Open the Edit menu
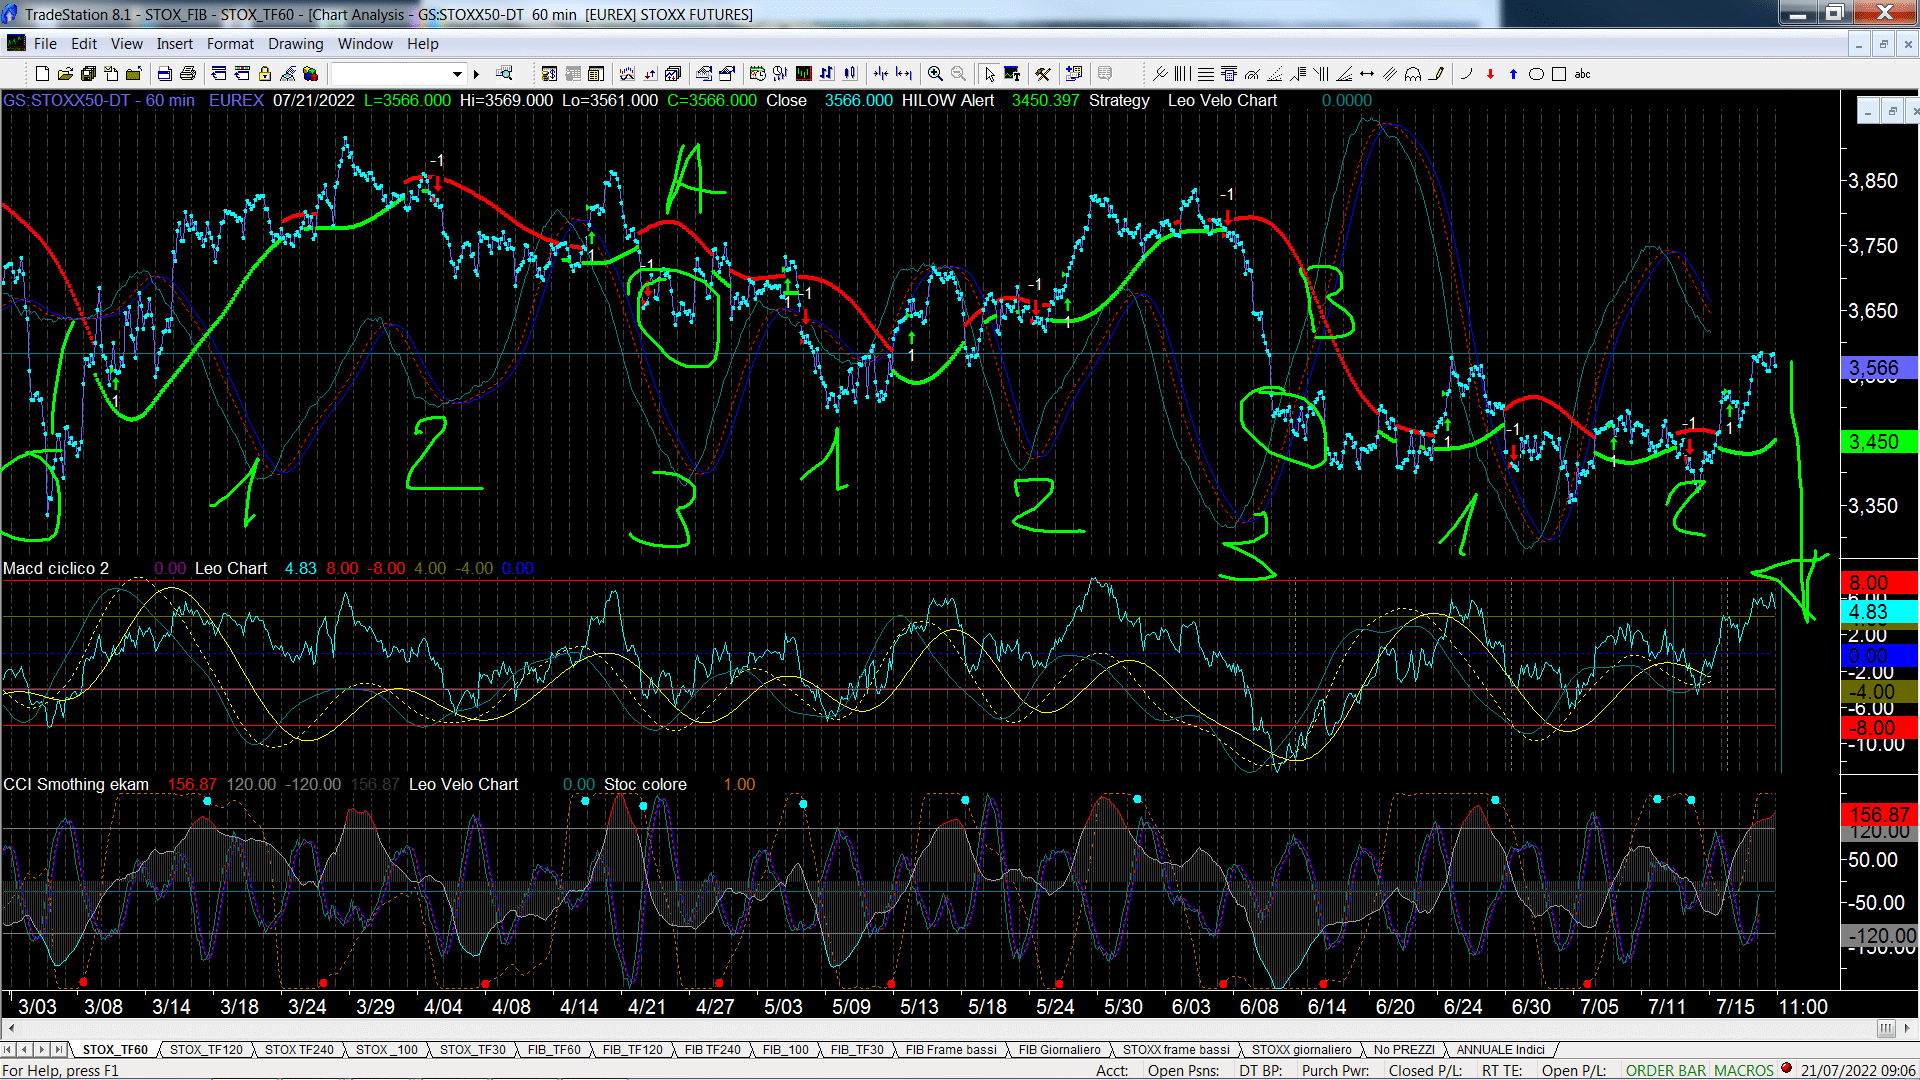Viewport: 1920px width, 1080px height. coord(84,44)
